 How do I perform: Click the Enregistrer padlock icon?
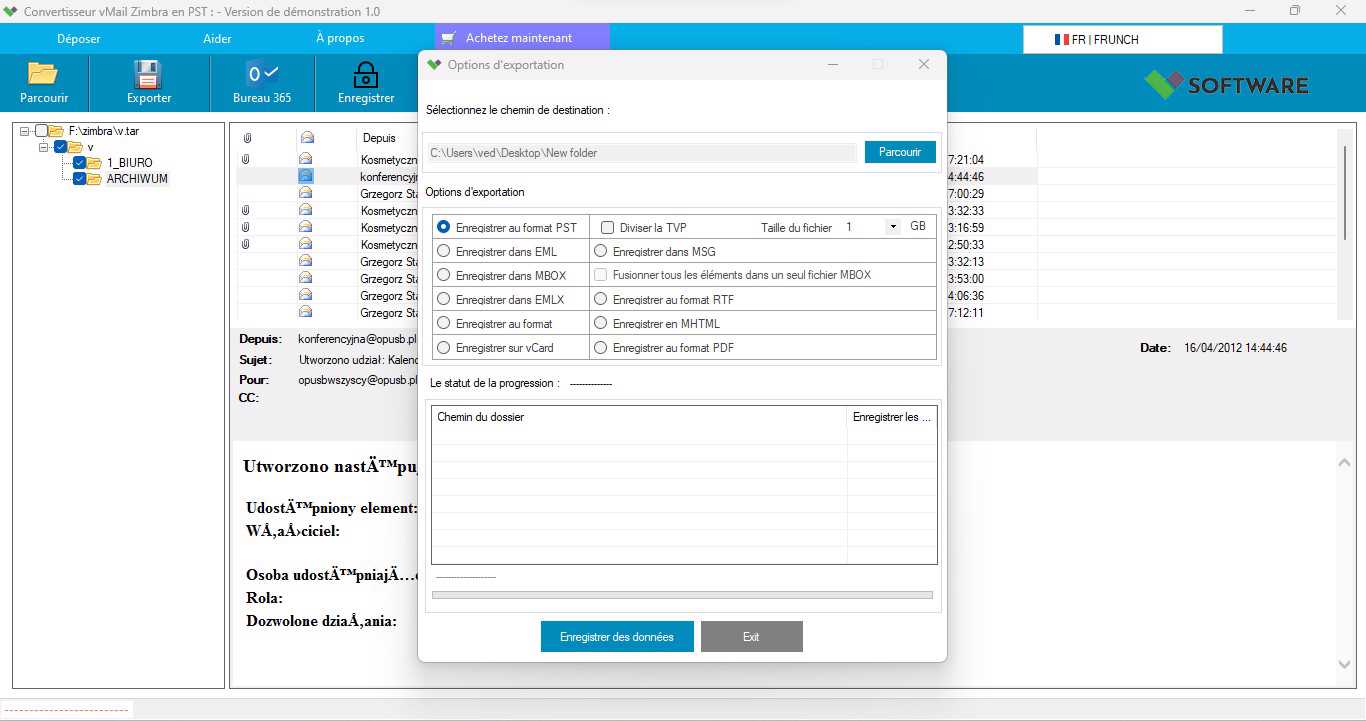pyautogui.click(x=366, y=75)
